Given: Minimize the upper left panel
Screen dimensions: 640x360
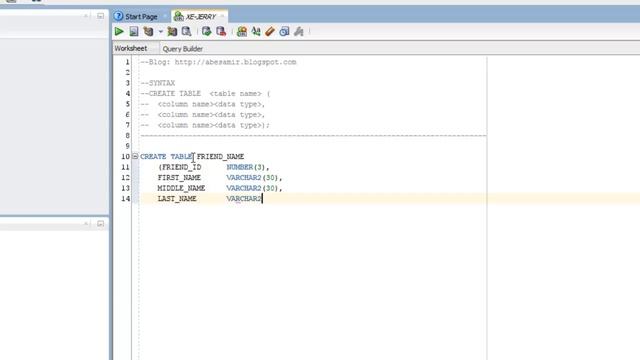Looking at the screenshot, I should [100, 16].
